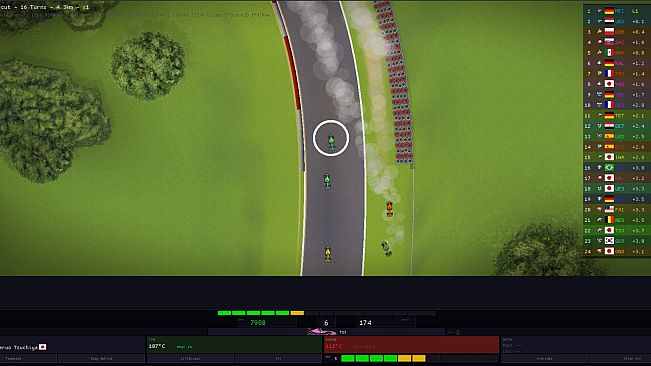Click the Polish flag in position 3 row
Image resolution: width=651 pixels, height=366 pixels.
(609, 32)
